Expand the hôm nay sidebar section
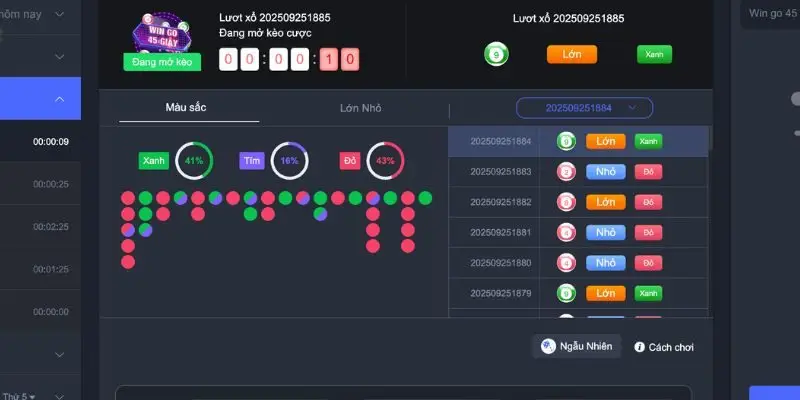Viewport: 800px width, 400px height. (60, 14)
